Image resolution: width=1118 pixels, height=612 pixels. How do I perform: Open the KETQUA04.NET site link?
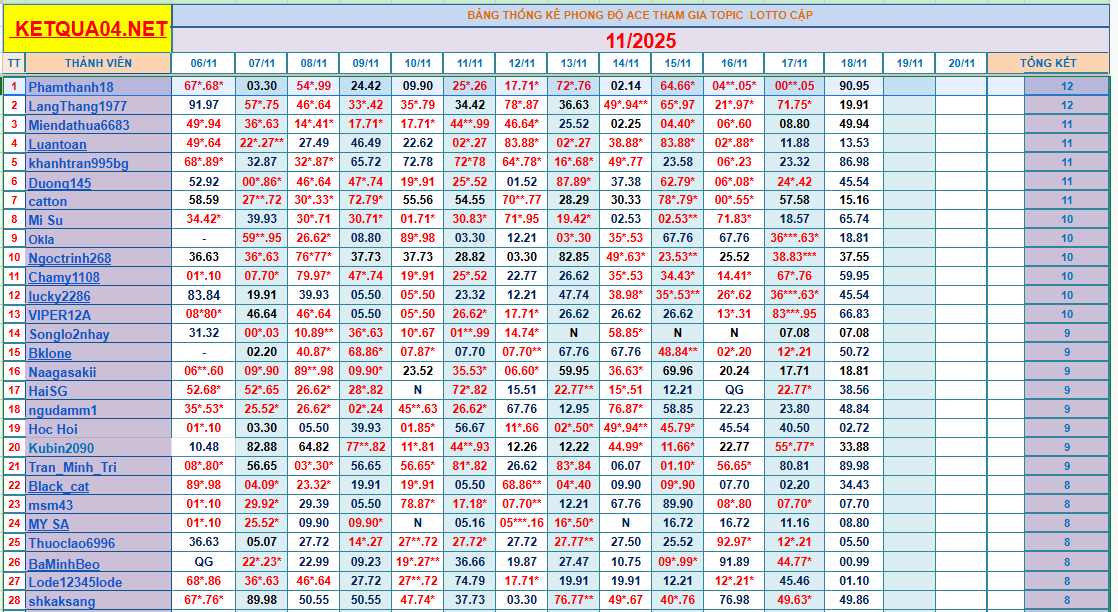click(x=88, y=29)
